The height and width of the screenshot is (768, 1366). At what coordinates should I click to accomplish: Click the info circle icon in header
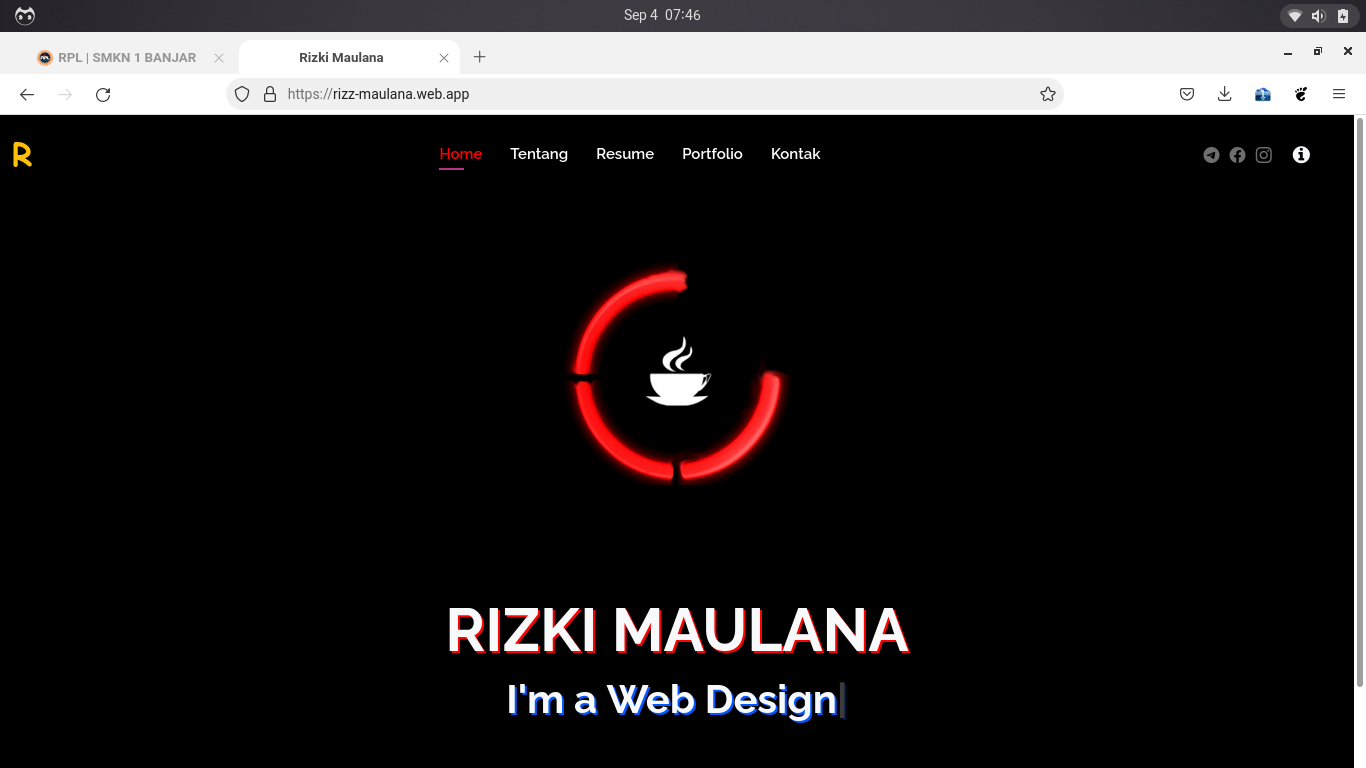coord(1301,155)
